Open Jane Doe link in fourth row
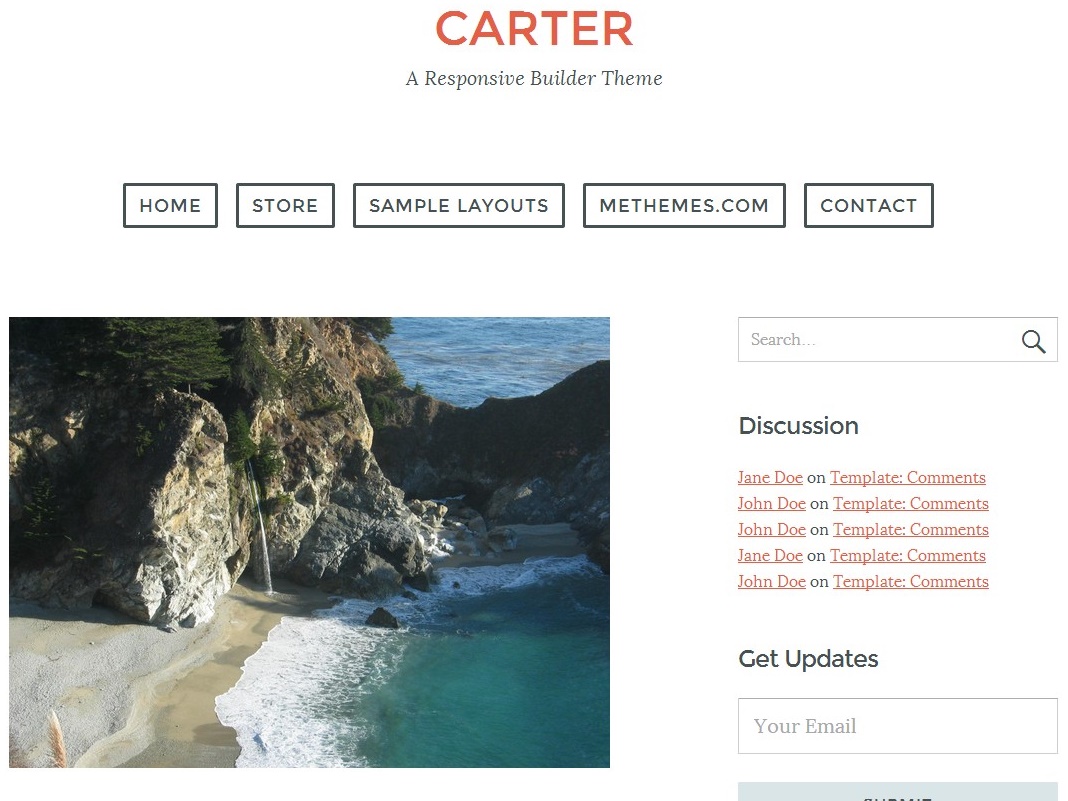1068x801 pixels. point(770,555)
